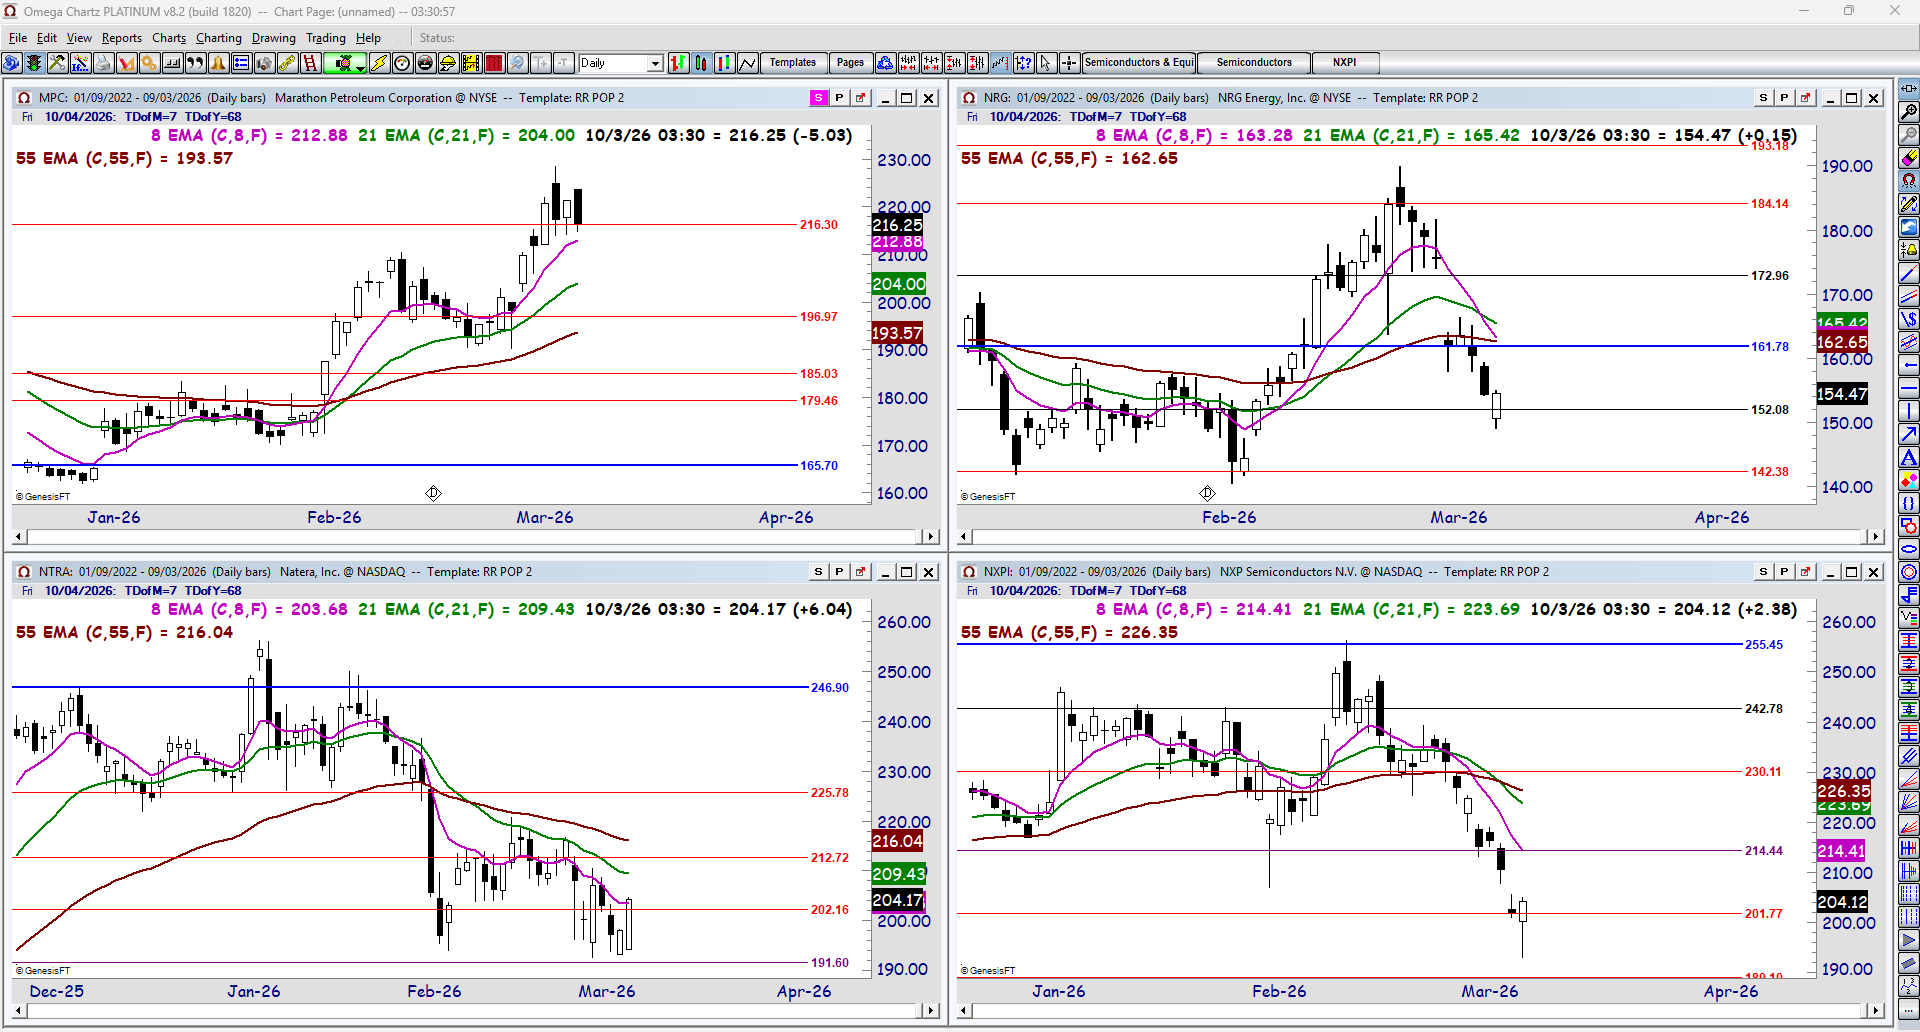Select the text annotation A tool
Viewport: 1920px width, 1032px height.
pos(1909,457)
